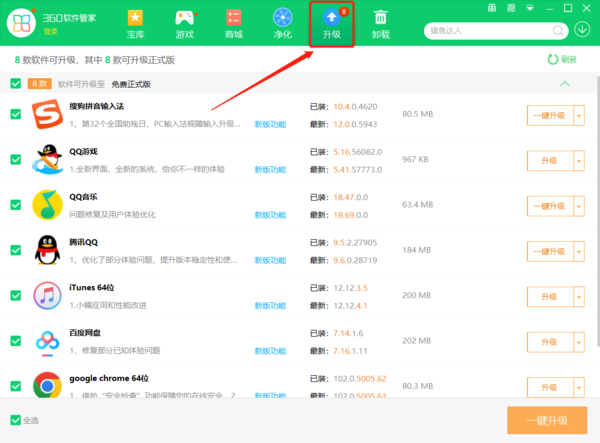Open the 净化 purify icon
600x443 pixels.
(x=283, y=24)
